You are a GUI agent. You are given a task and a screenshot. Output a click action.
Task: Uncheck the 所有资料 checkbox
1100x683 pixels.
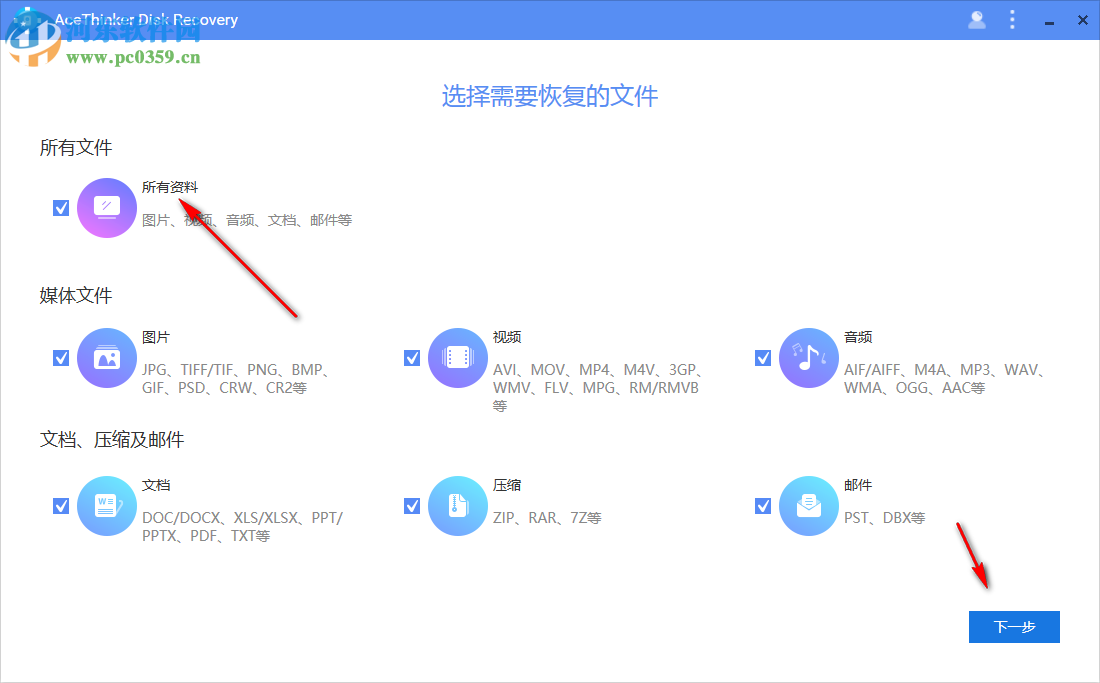pyautogui.click(x=62, y=207)
